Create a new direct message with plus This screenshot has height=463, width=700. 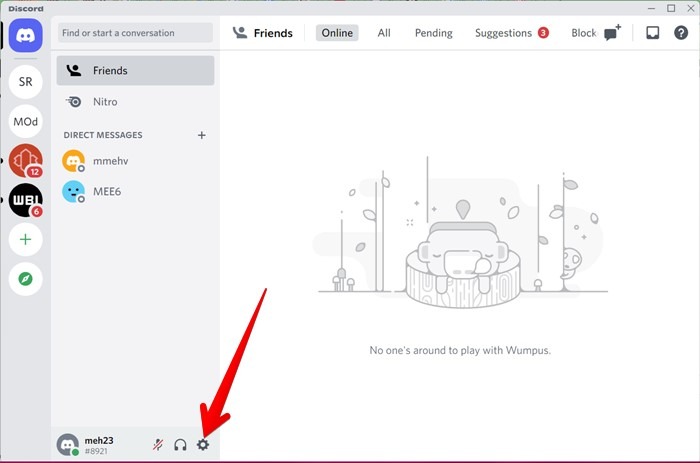pos(202,135)
